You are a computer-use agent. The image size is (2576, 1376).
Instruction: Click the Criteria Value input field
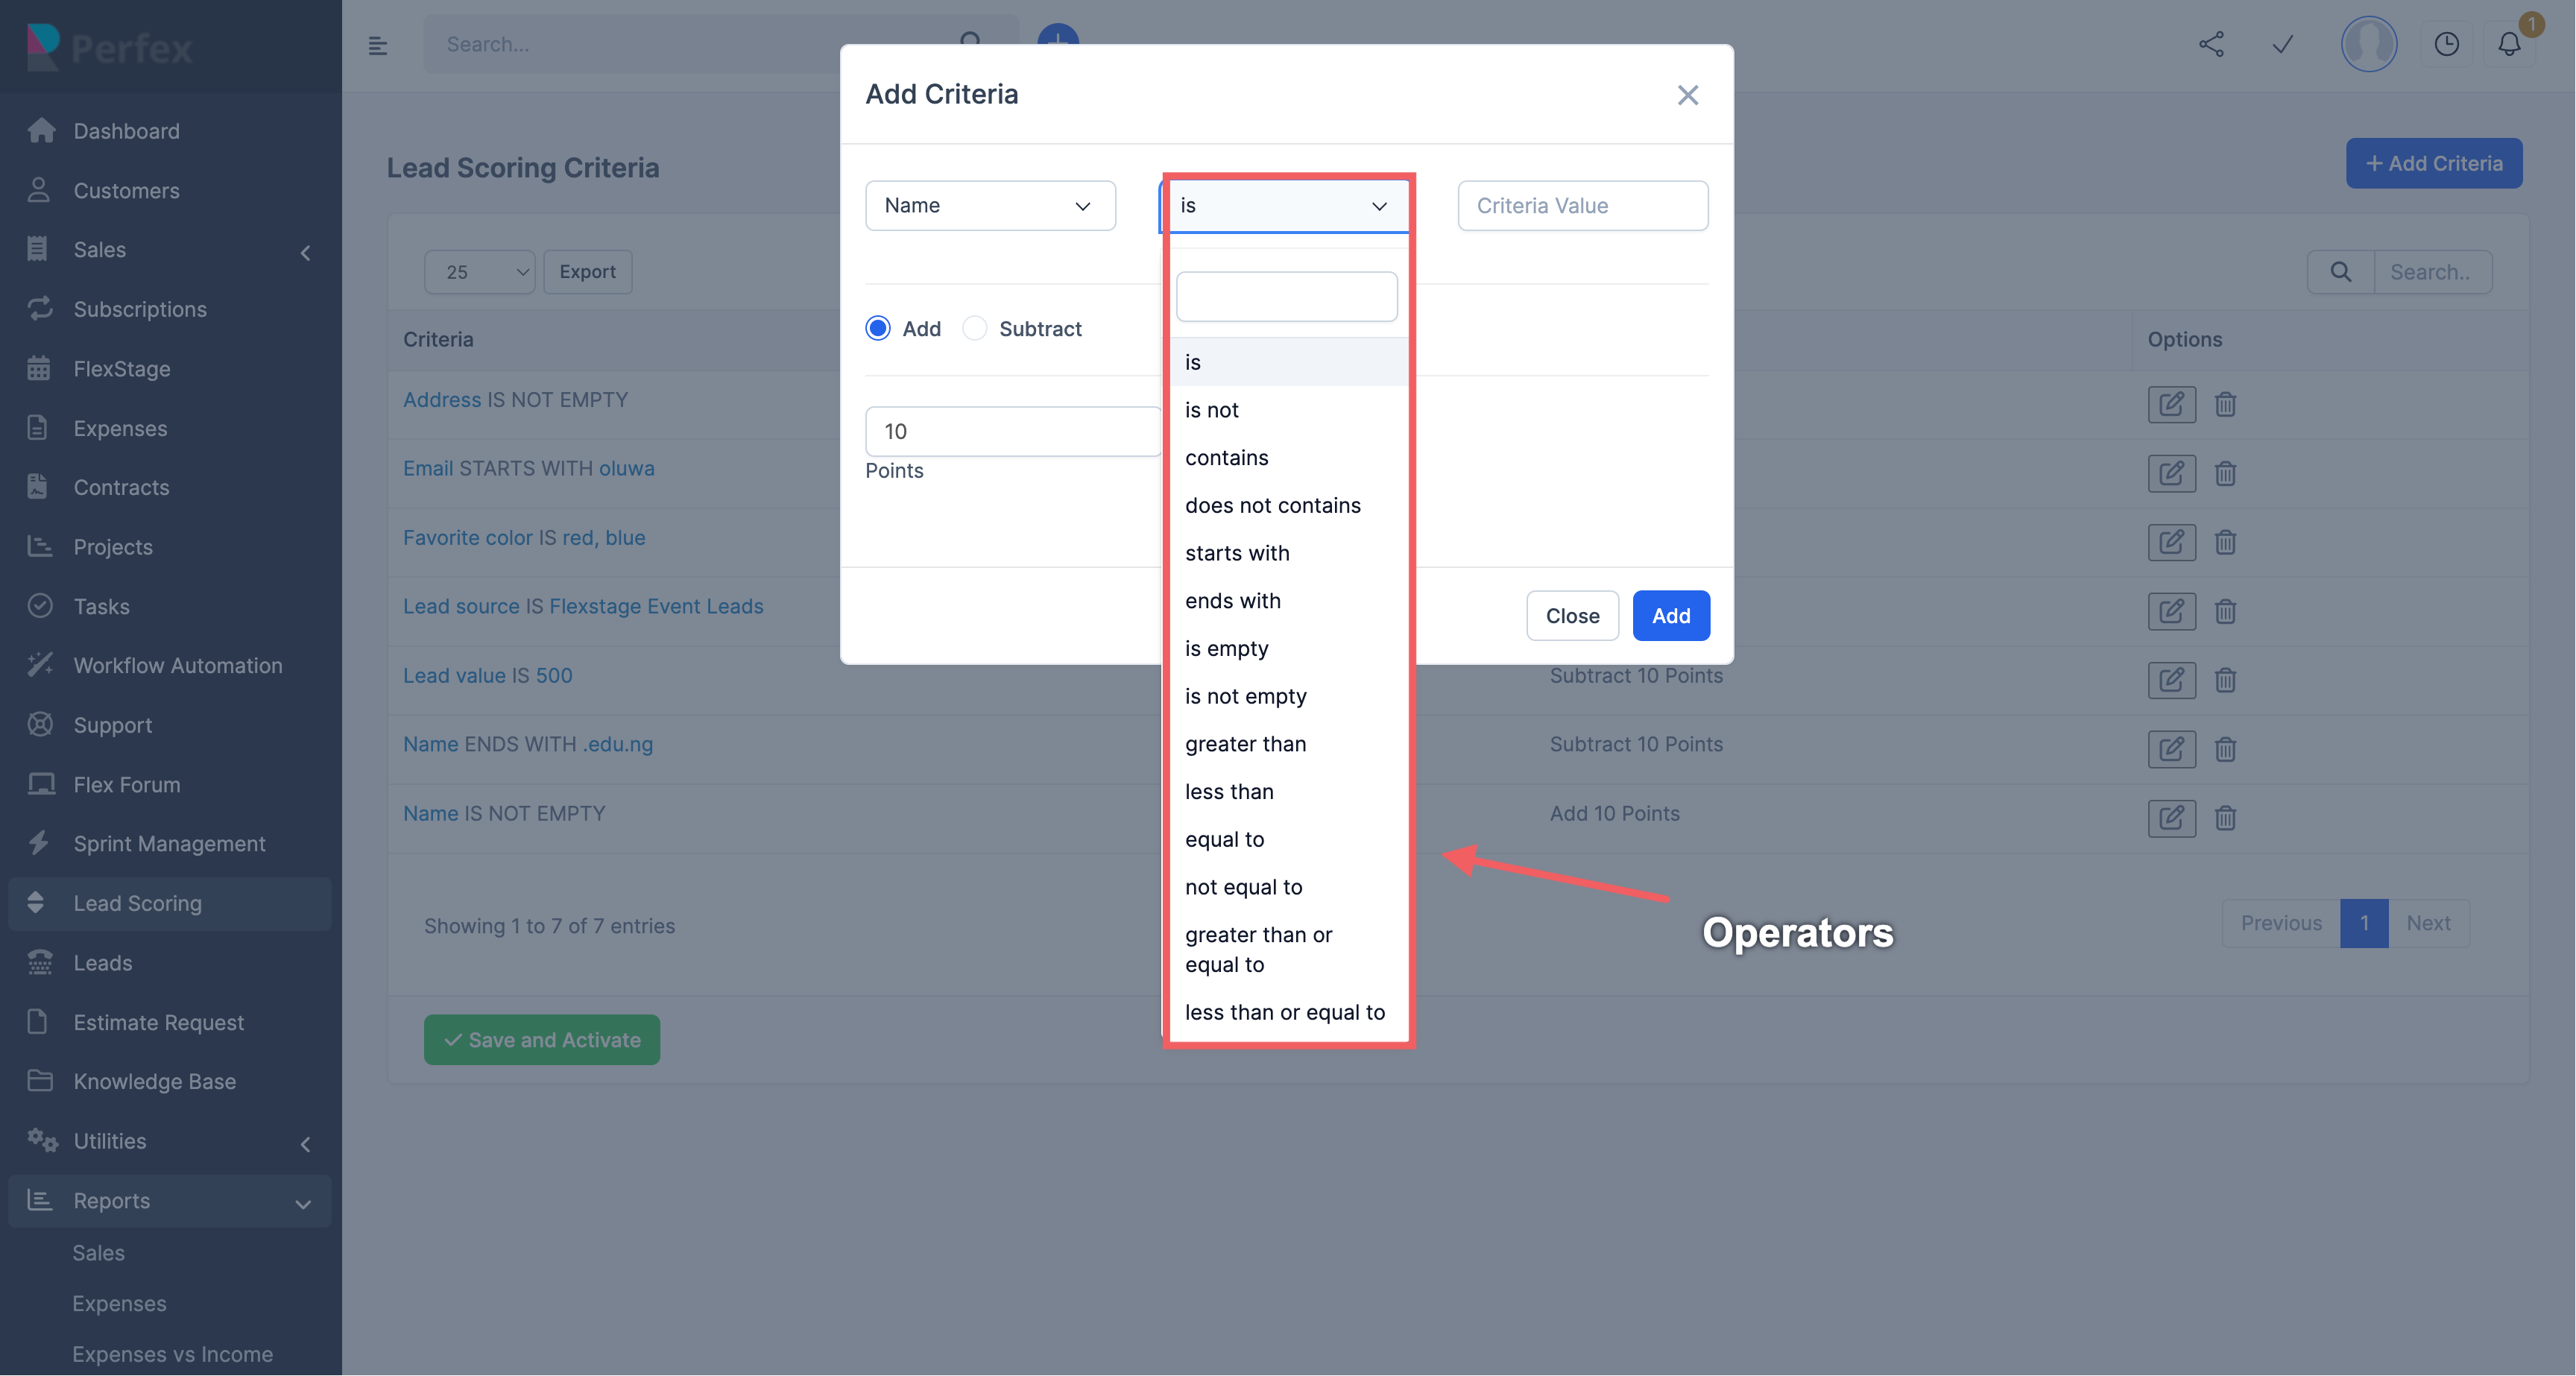click(x=1582, y=206)
